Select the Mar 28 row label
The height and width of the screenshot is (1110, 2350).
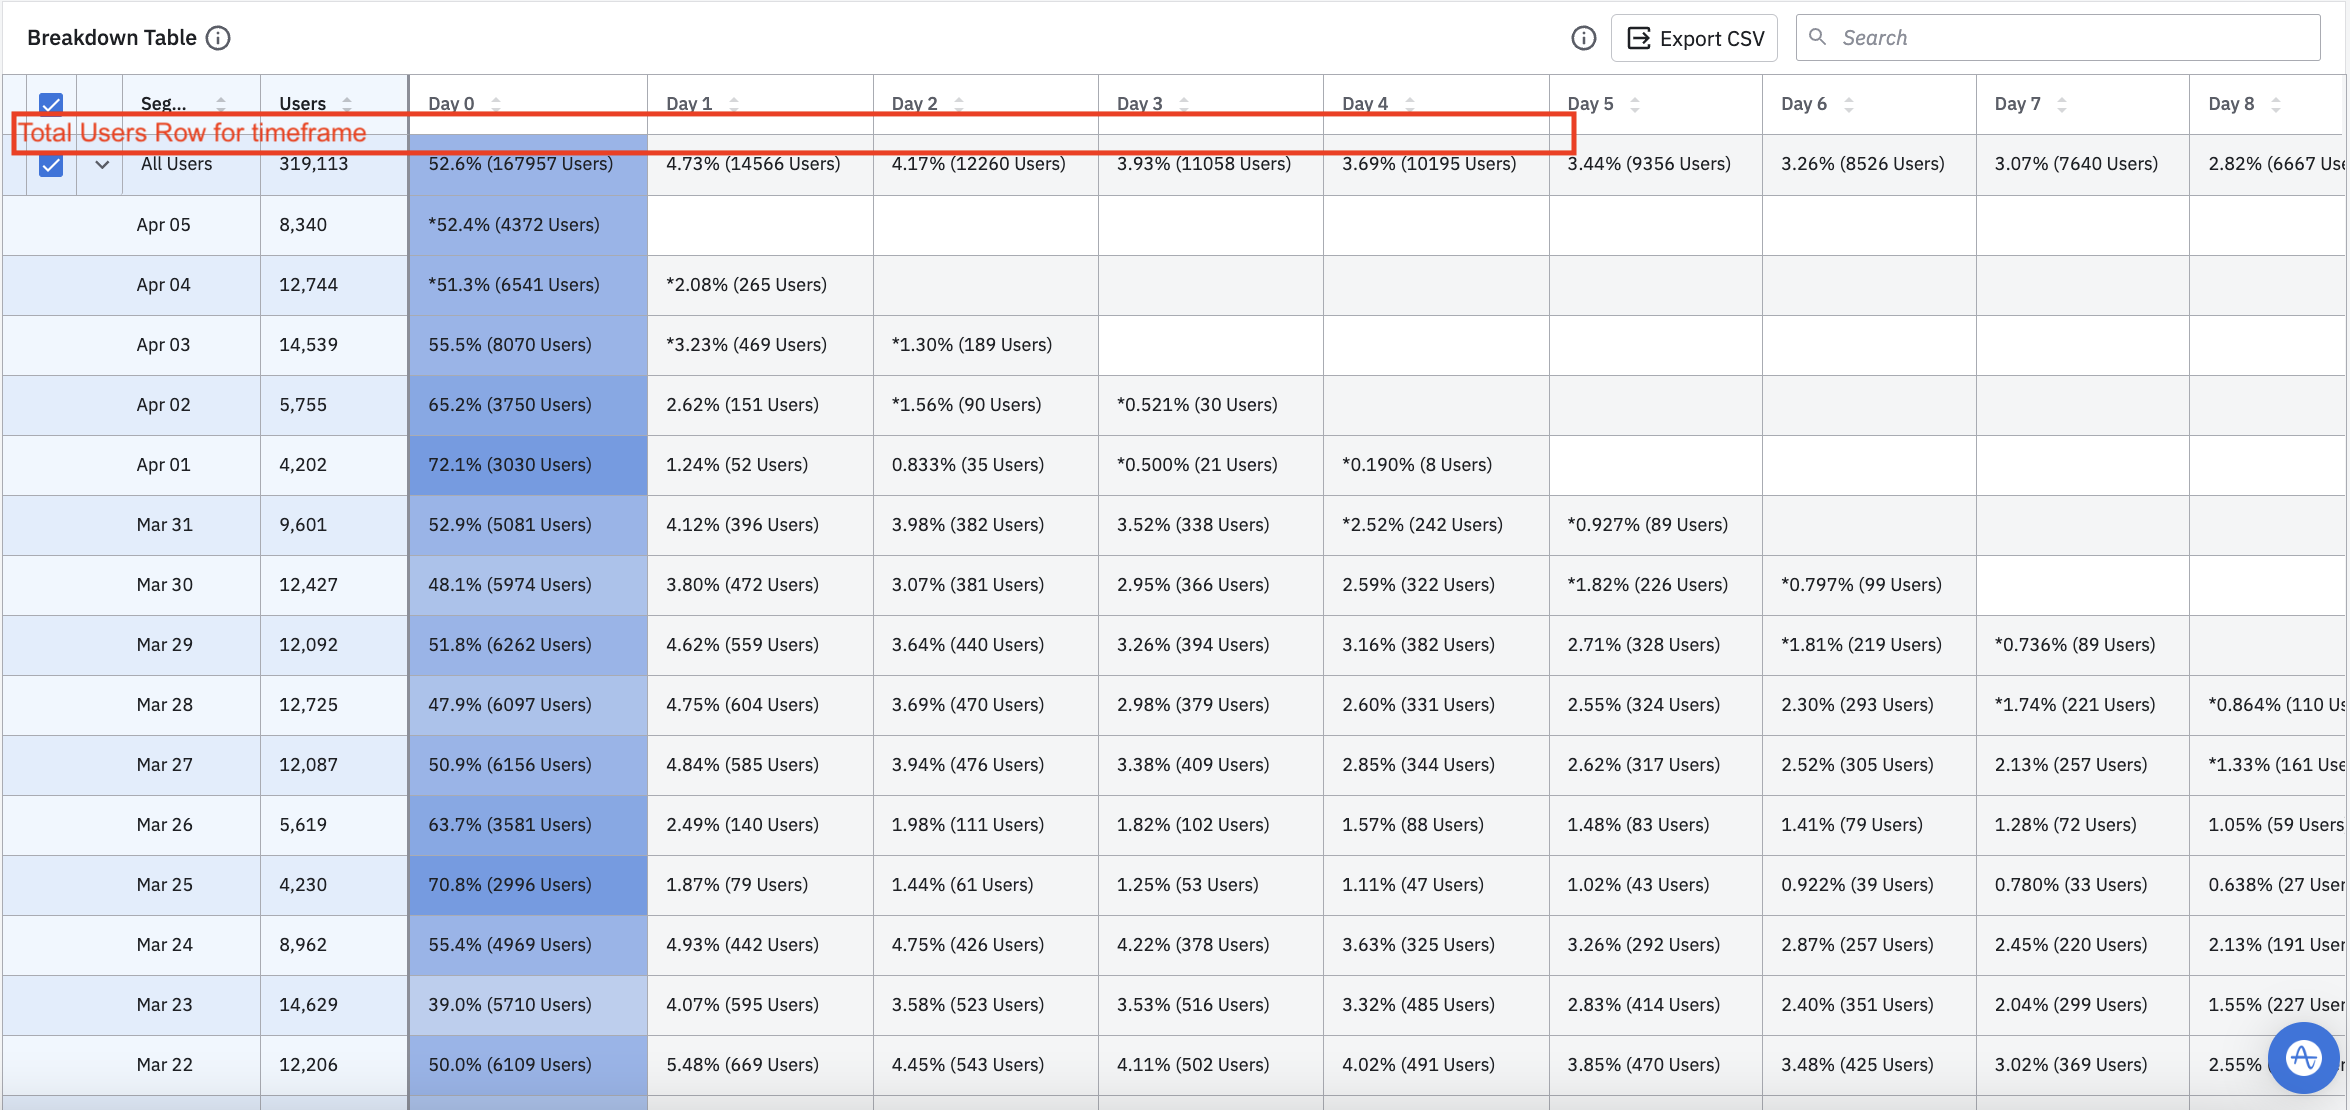[164, 705]
